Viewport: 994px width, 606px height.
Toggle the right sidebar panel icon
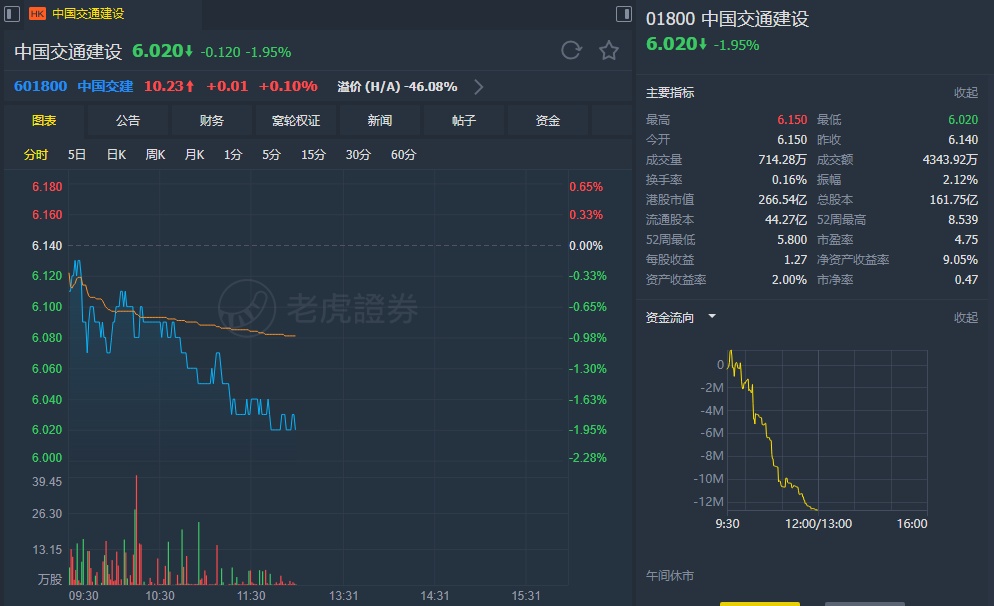click(x=624, y=14)
